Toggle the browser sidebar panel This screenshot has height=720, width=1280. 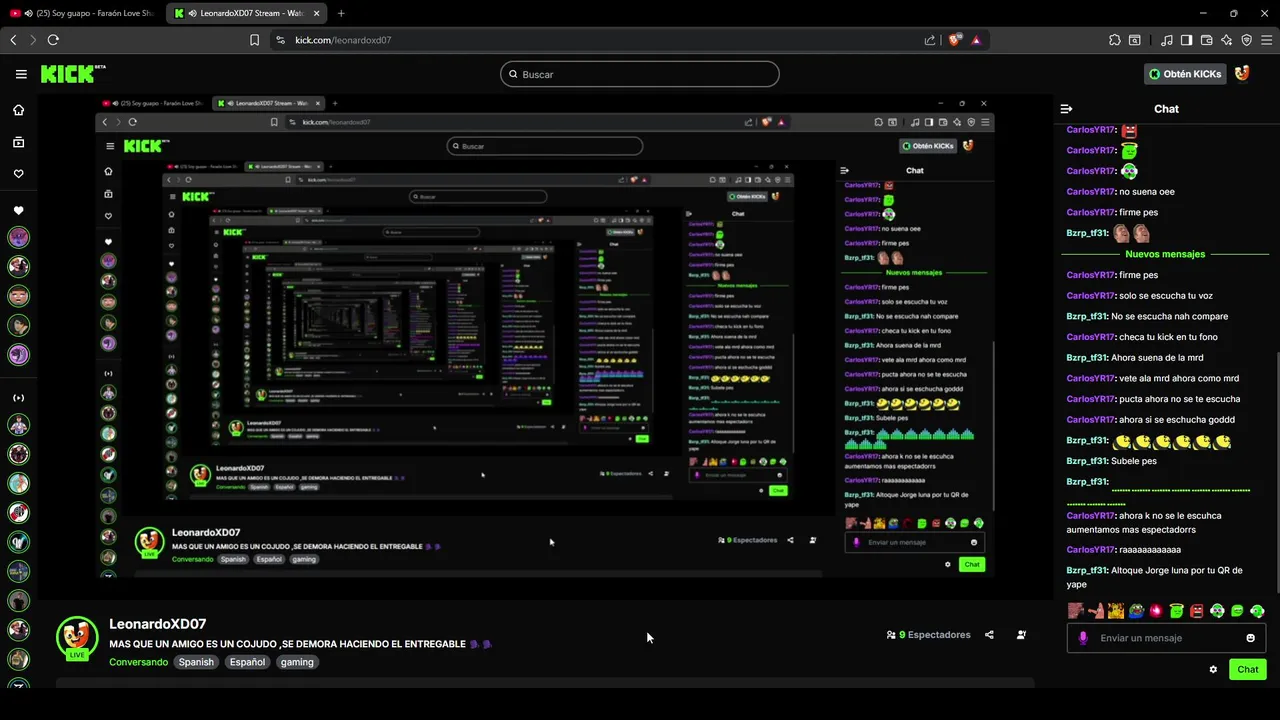tap(1186, 40)
